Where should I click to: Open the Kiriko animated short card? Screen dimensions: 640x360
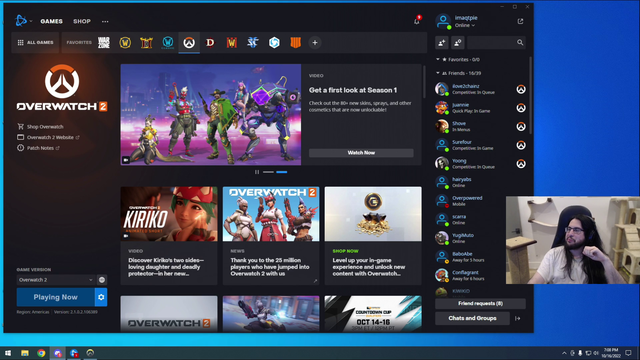tap(169, 236)
